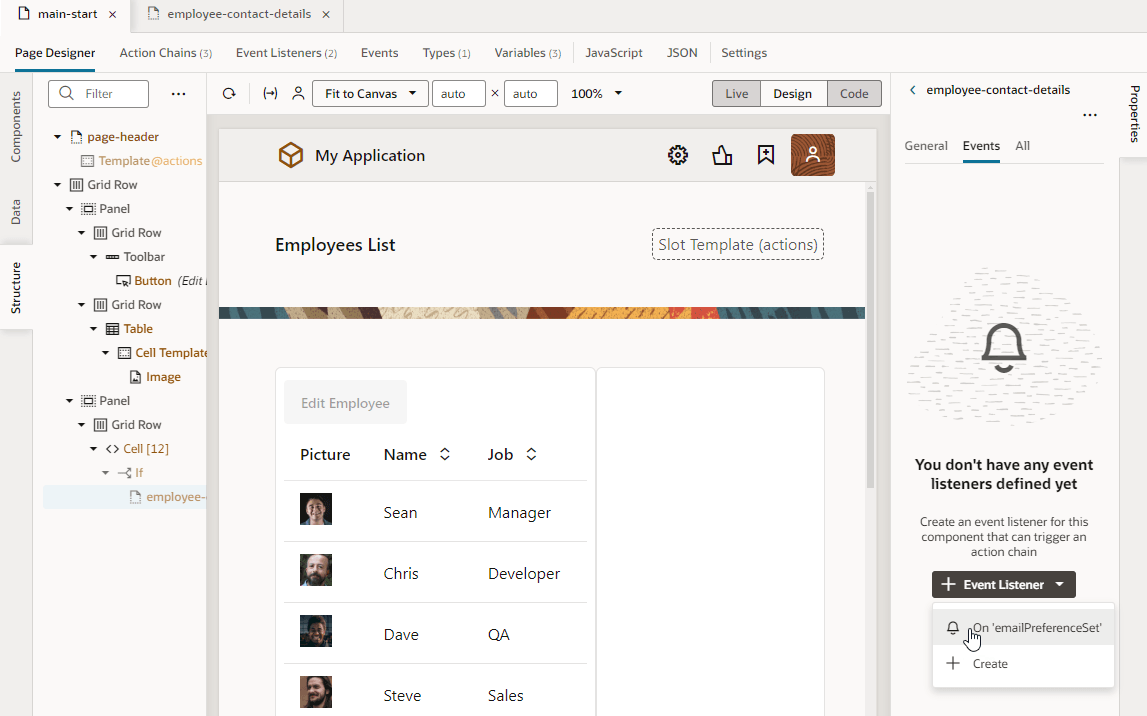Viewport: 1147px width, 716px height.
Task: Click the bookmark icon in My Application header
Action: click(765, 155)
